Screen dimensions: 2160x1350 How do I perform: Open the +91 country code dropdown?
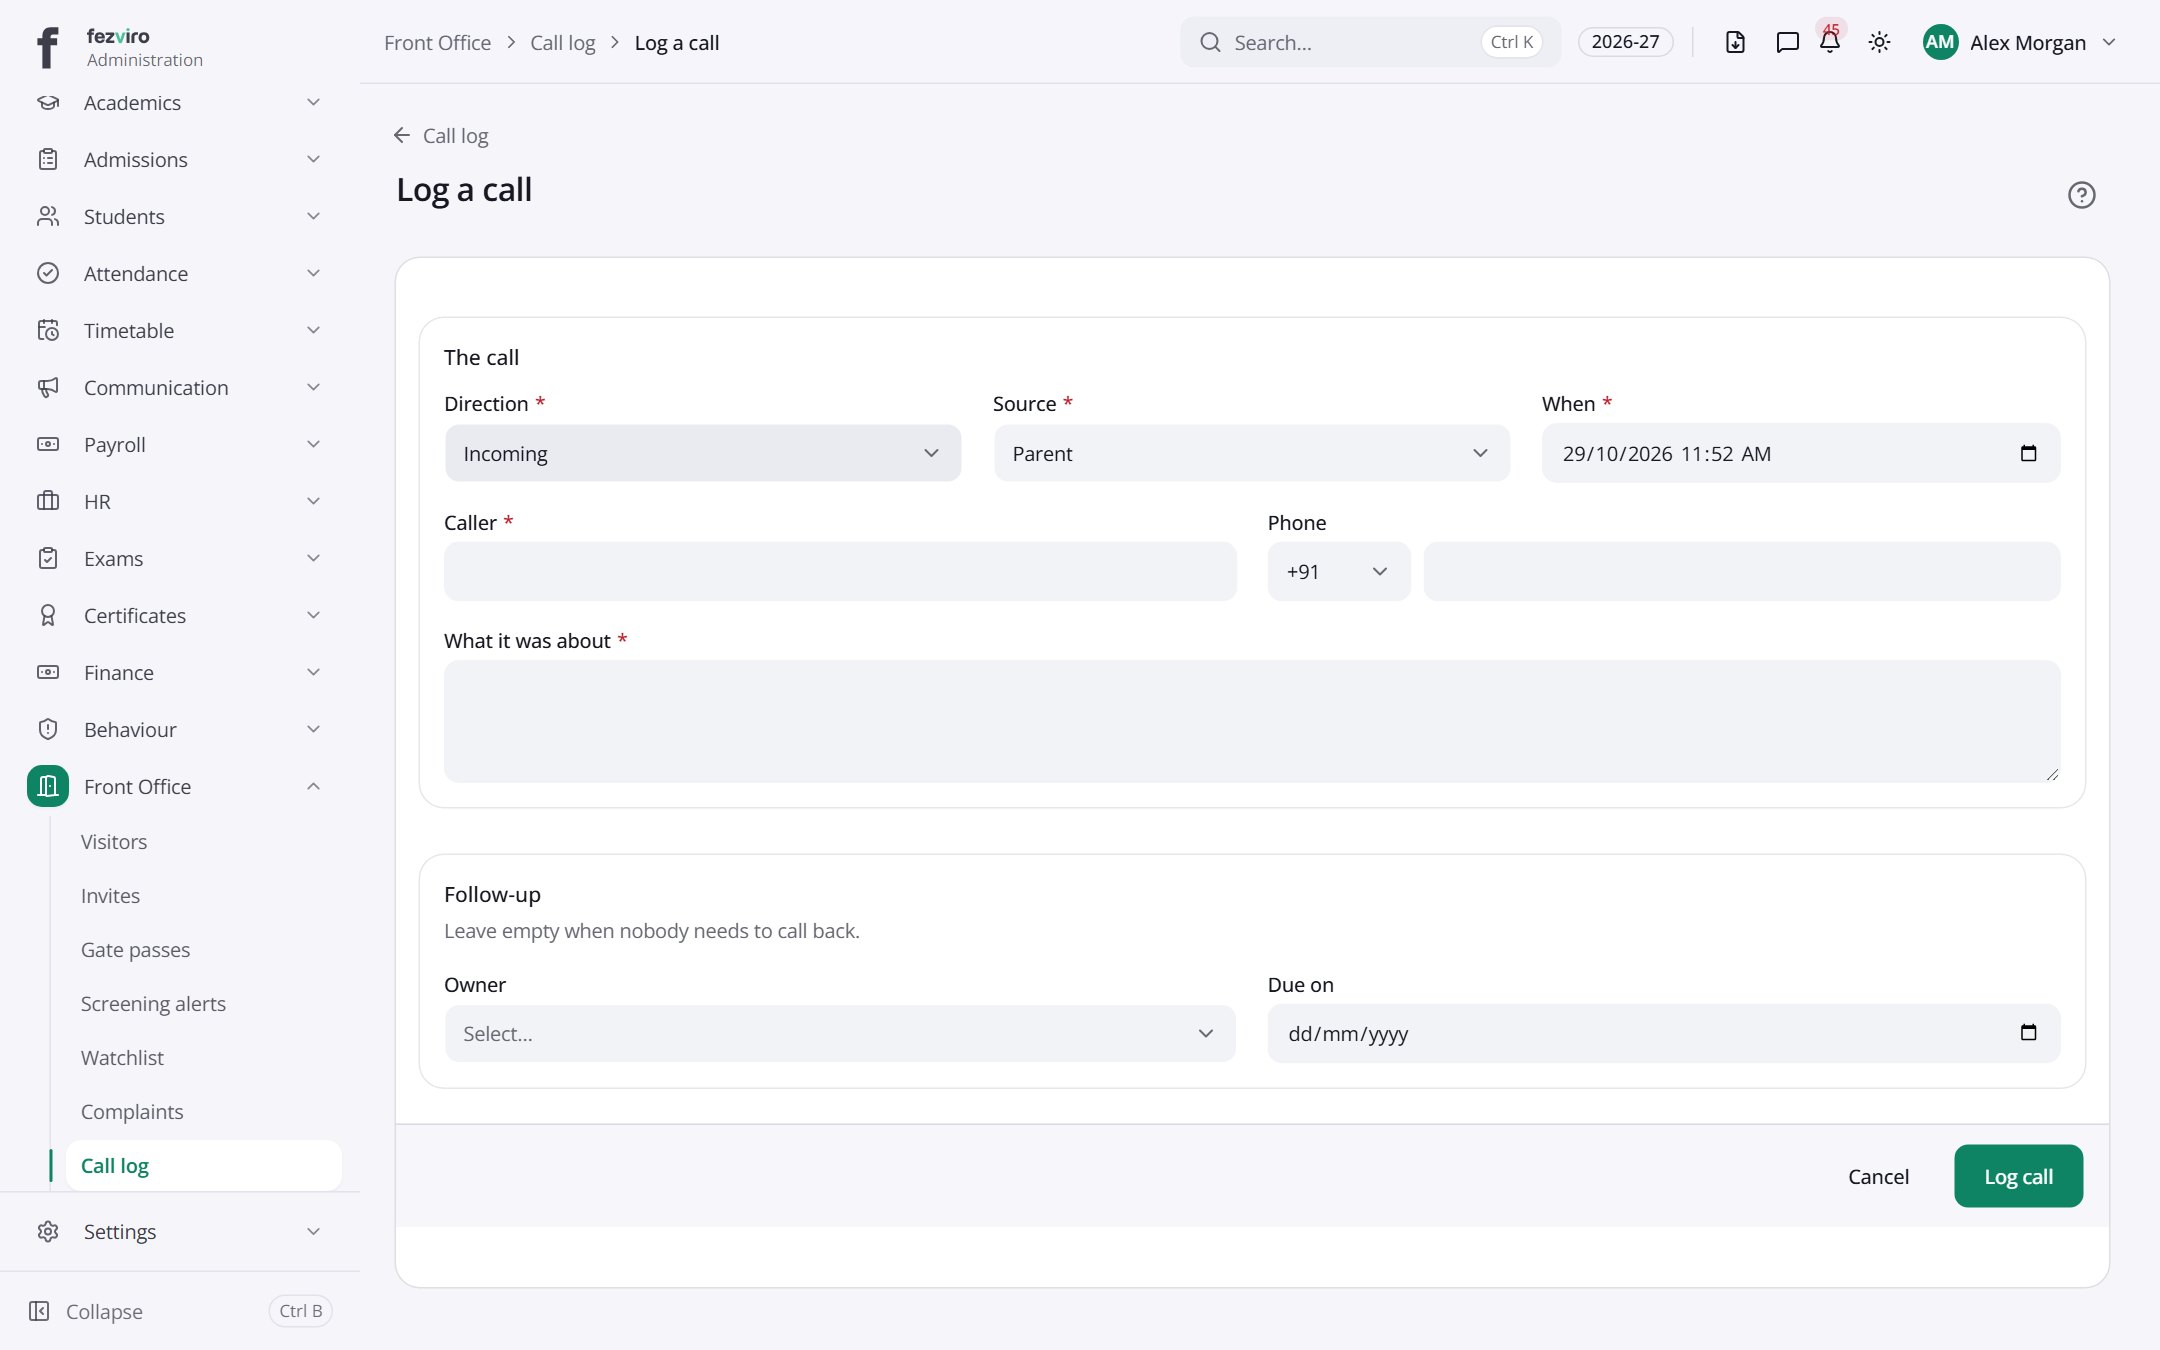pyautogui.click(x=1339, y=572)
